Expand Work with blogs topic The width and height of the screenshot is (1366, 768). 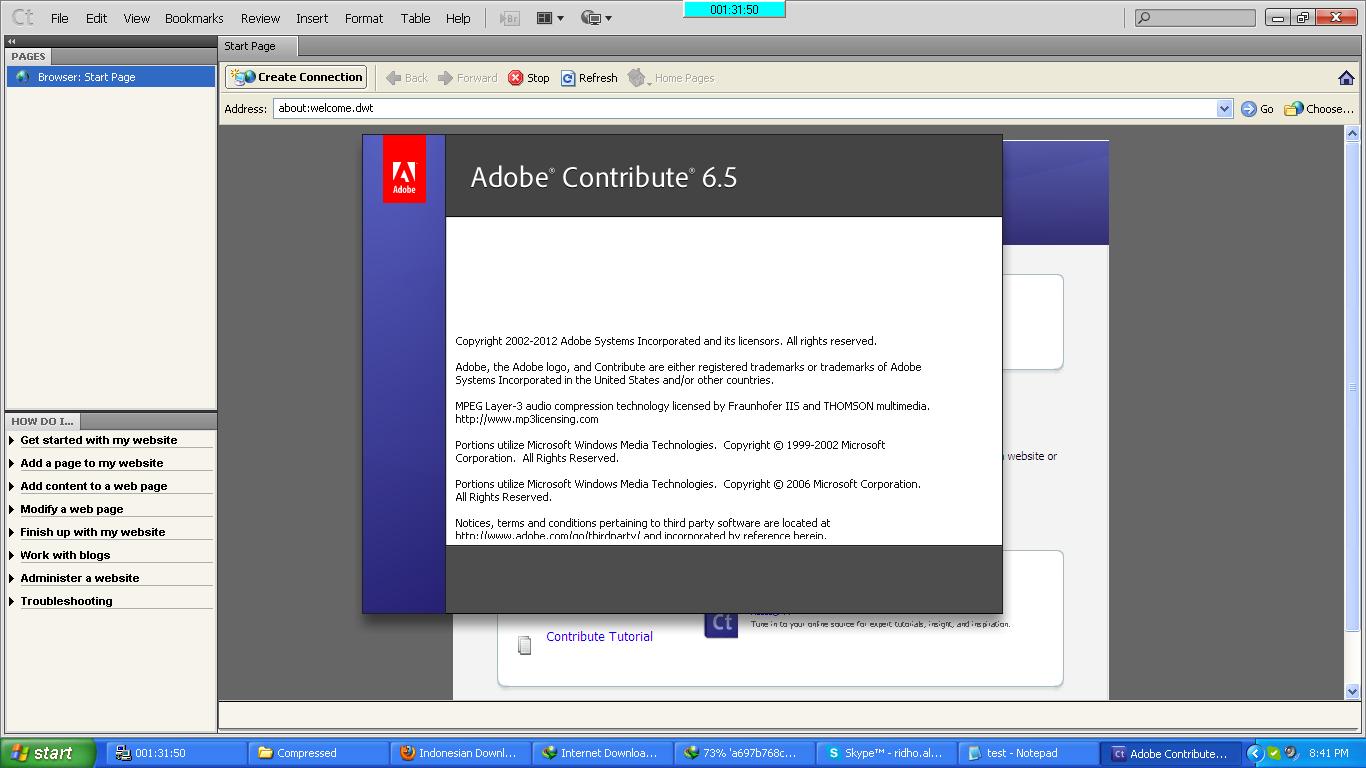click(65, 555)
